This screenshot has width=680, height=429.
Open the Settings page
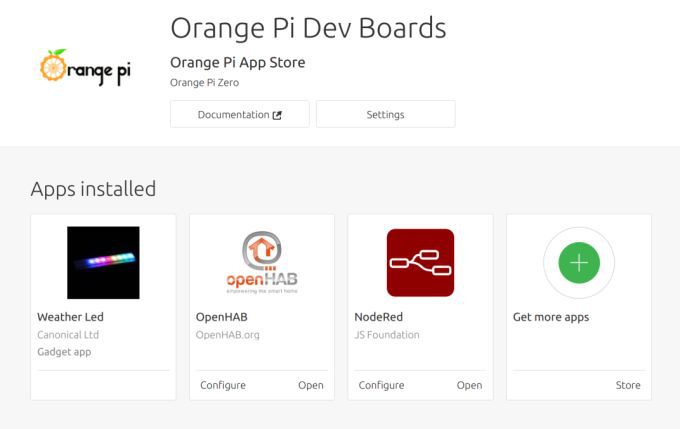click(x=385, y=115)
